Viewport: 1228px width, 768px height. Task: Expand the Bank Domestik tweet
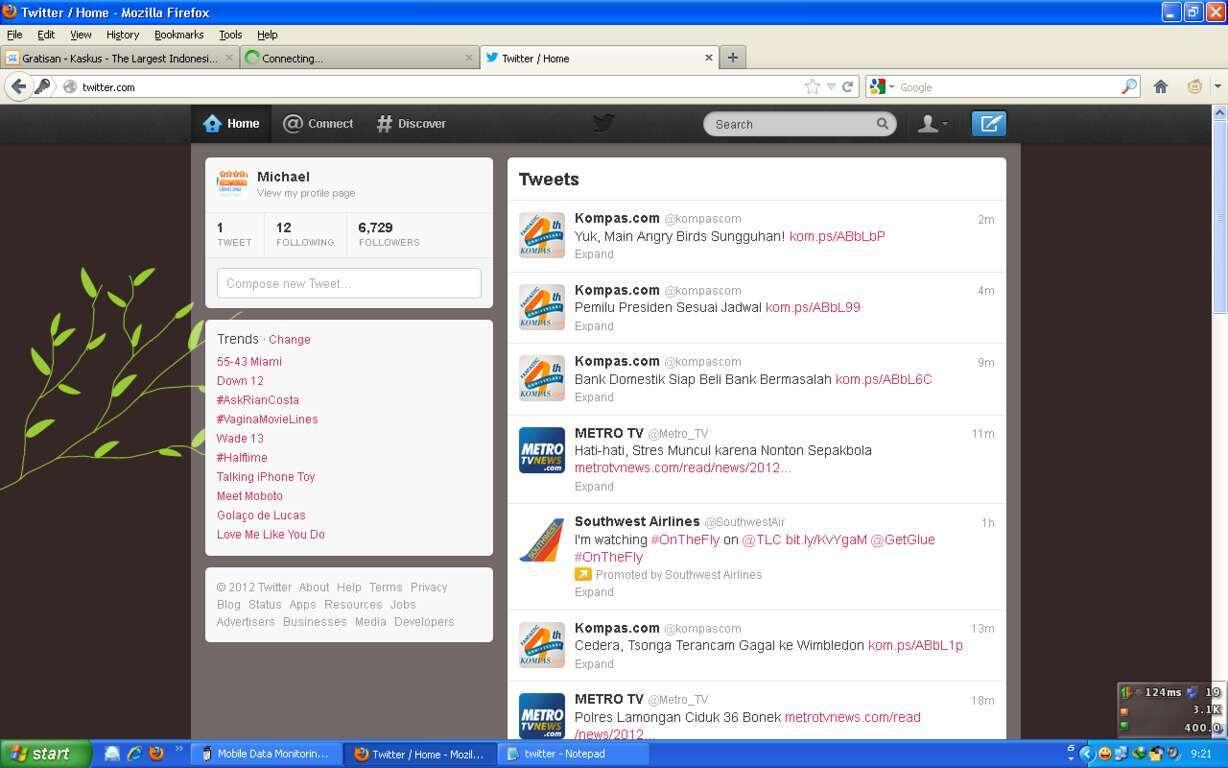(x=594, y=397)
